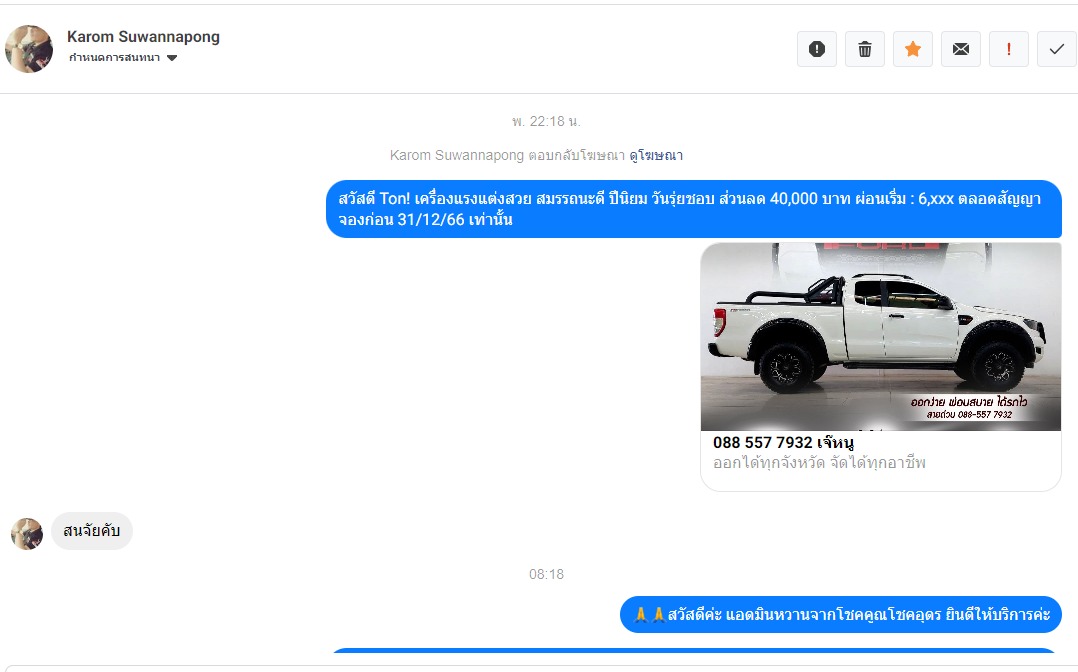This screenshot has height=672, width=1078.
Task: Click the พ. 22:18 น. timestamp
Action: tap(546, 122)
